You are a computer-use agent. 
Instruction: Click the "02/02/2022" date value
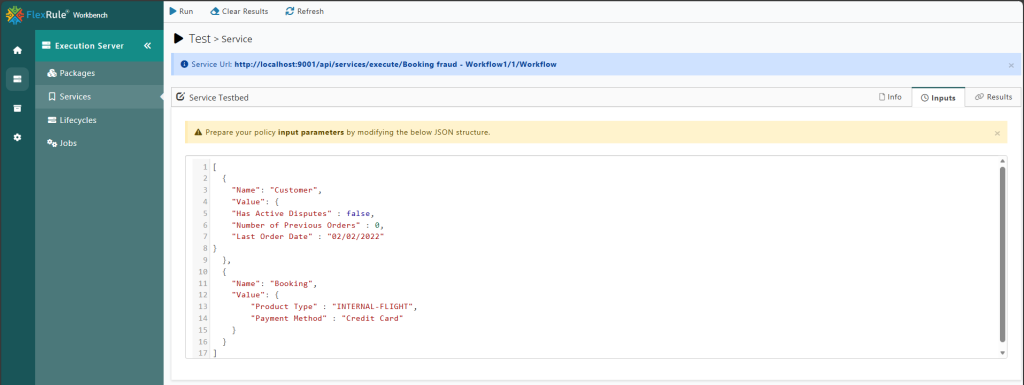pyautogui.click(x=357, y=237)
